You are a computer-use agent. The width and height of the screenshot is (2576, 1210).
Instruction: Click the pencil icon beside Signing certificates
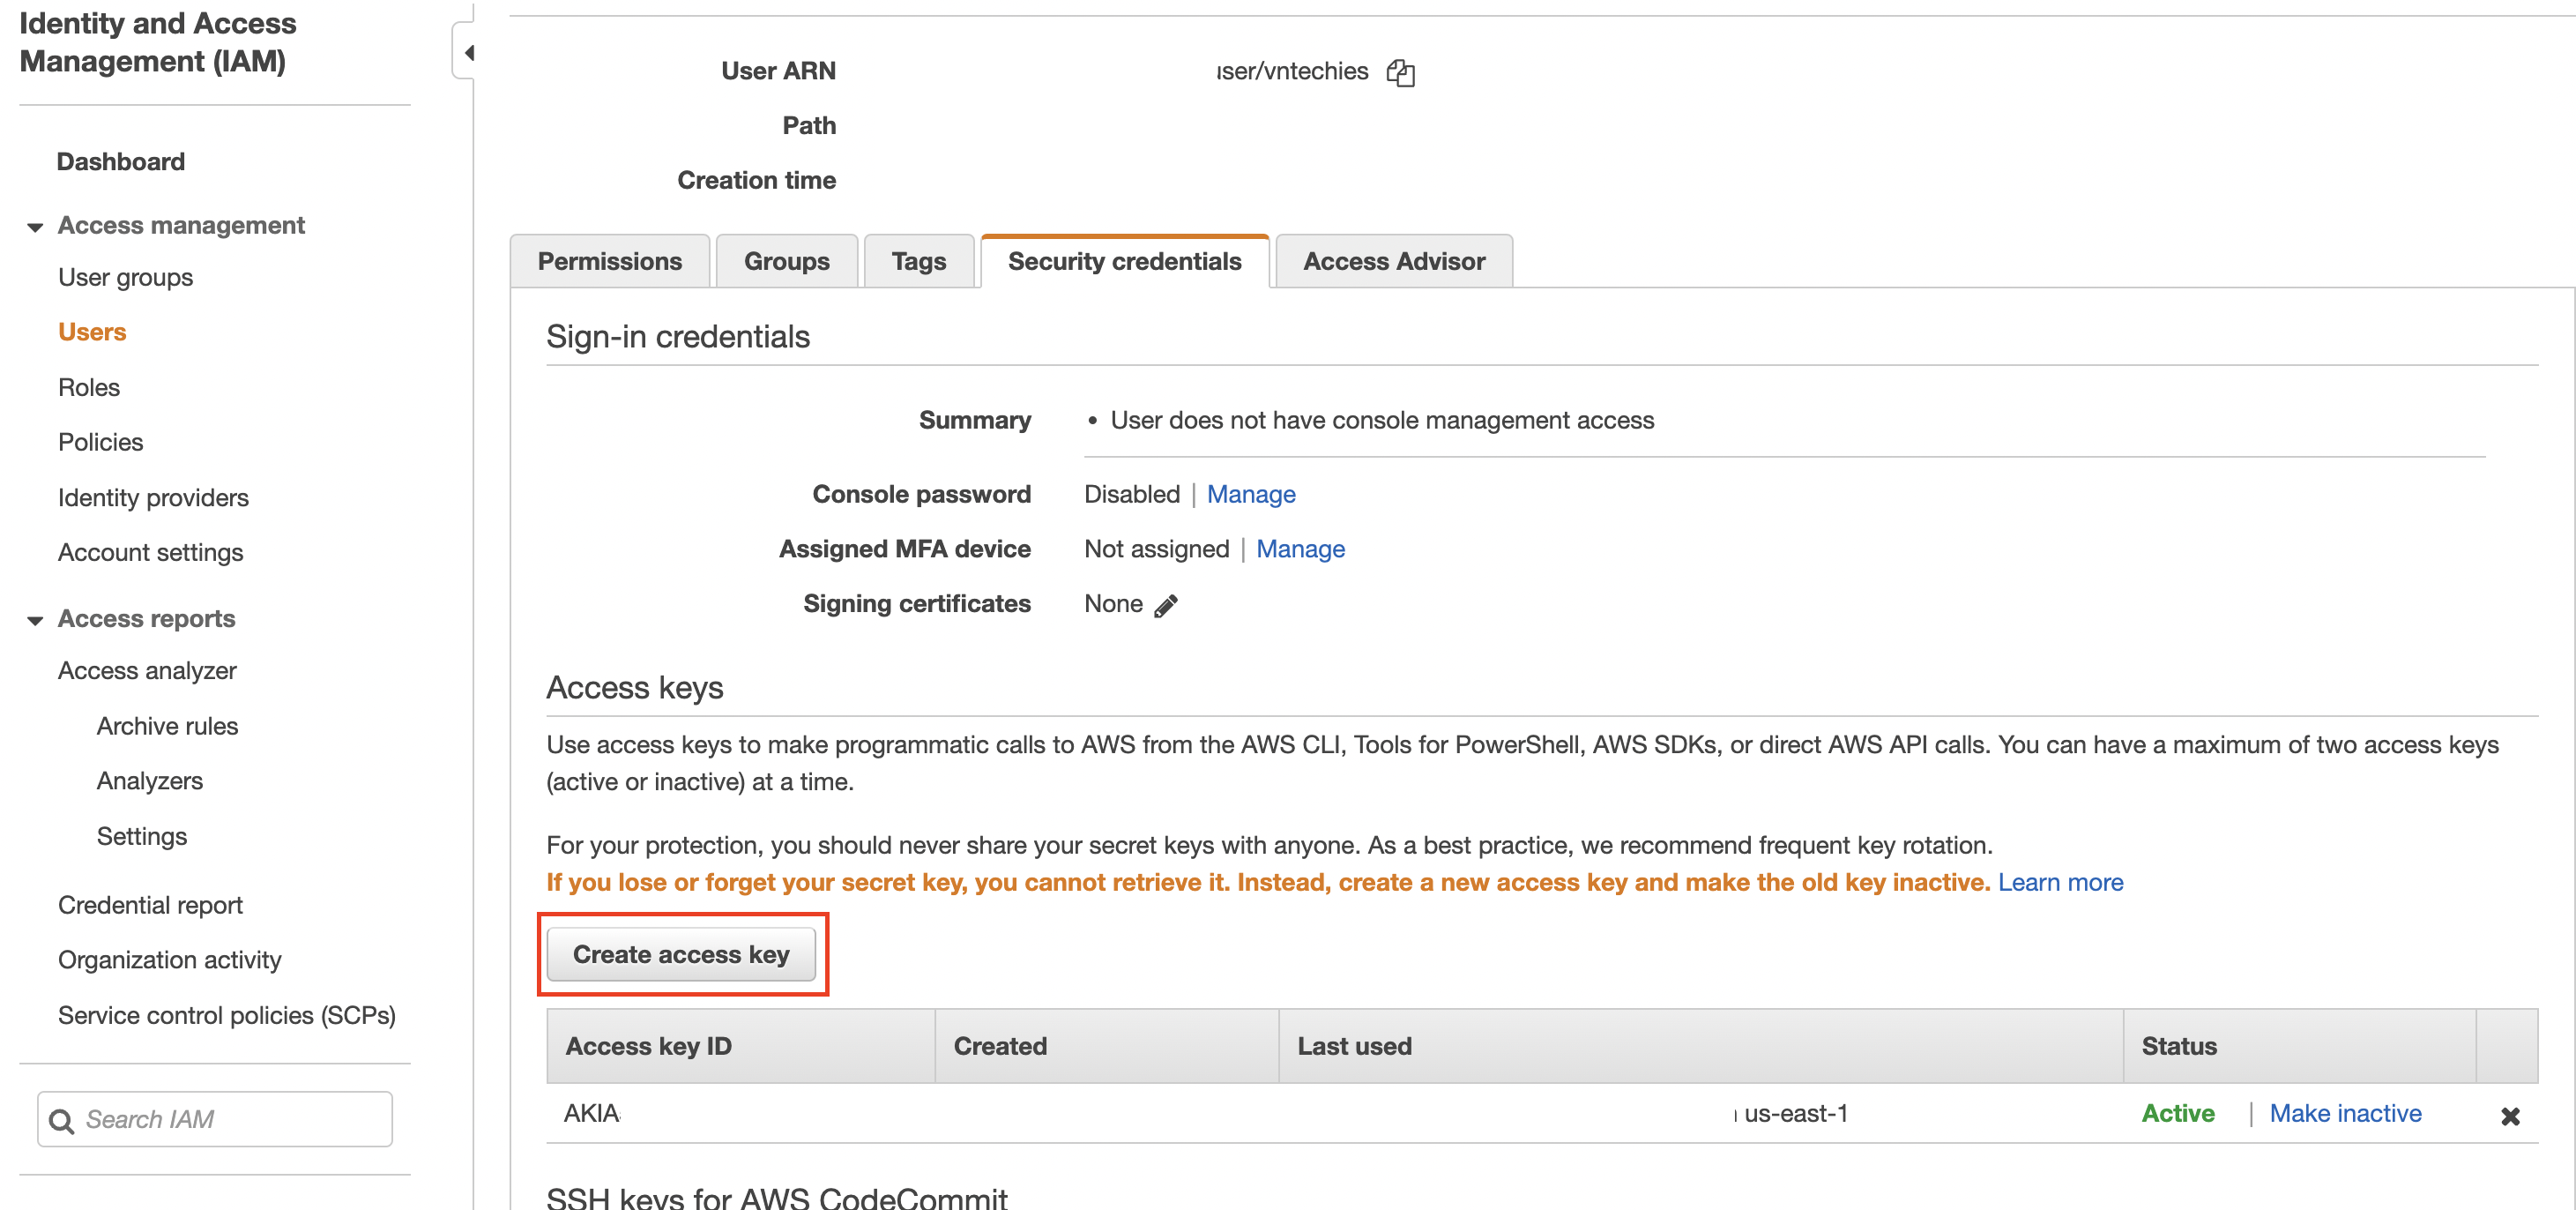1166,605
